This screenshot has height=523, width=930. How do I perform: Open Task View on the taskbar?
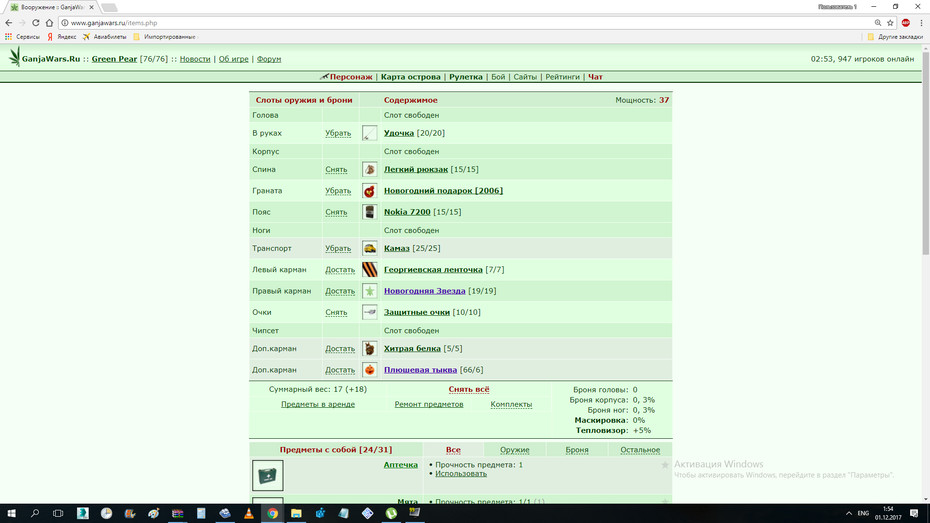58,514
